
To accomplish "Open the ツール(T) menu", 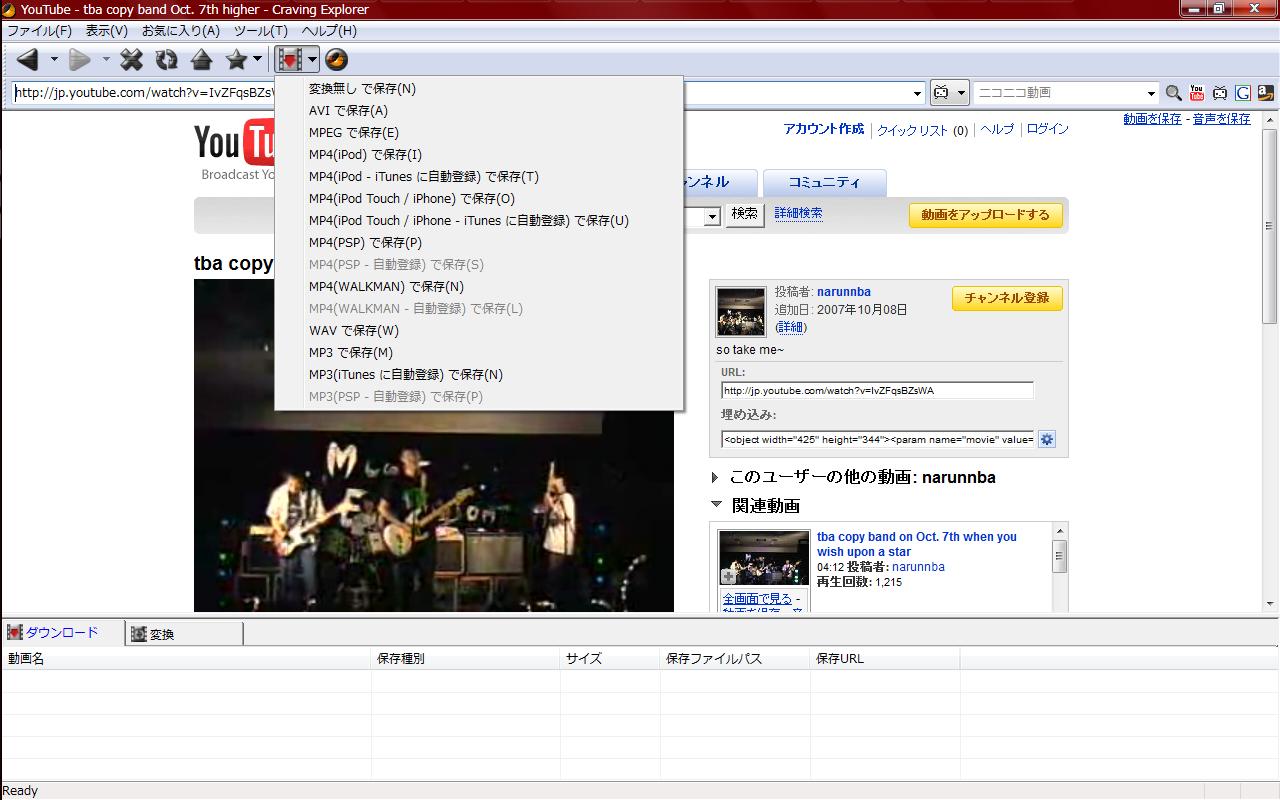I will (x=260, y=31).
